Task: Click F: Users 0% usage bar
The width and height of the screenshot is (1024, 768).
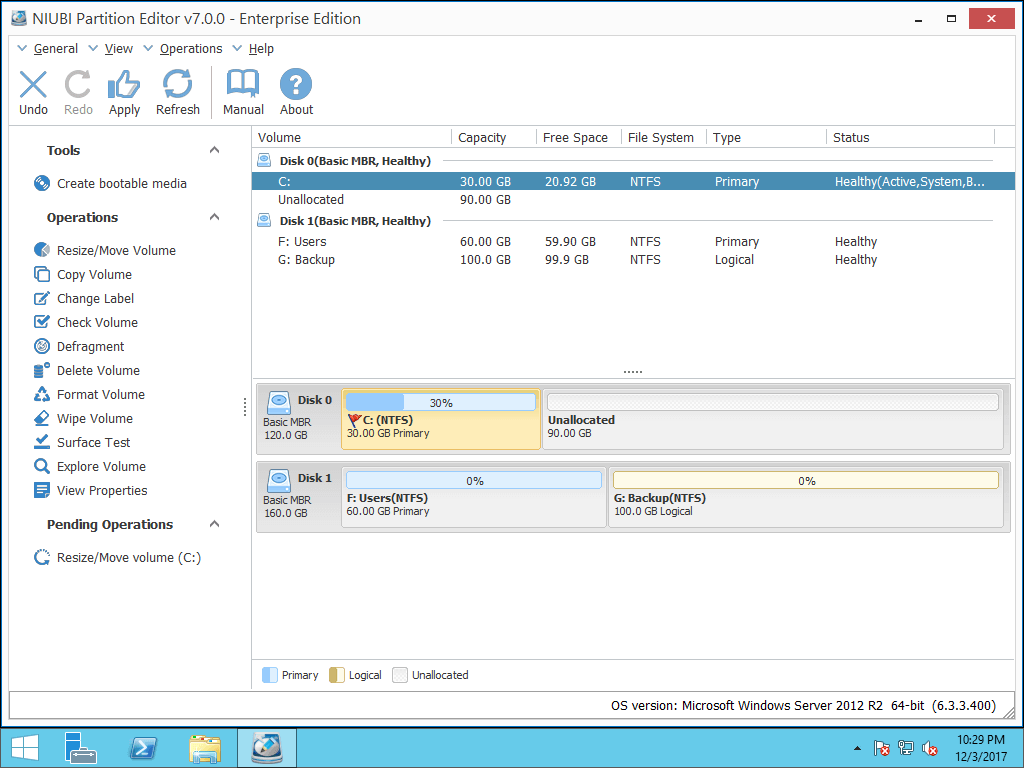Action: pos(474,480)
